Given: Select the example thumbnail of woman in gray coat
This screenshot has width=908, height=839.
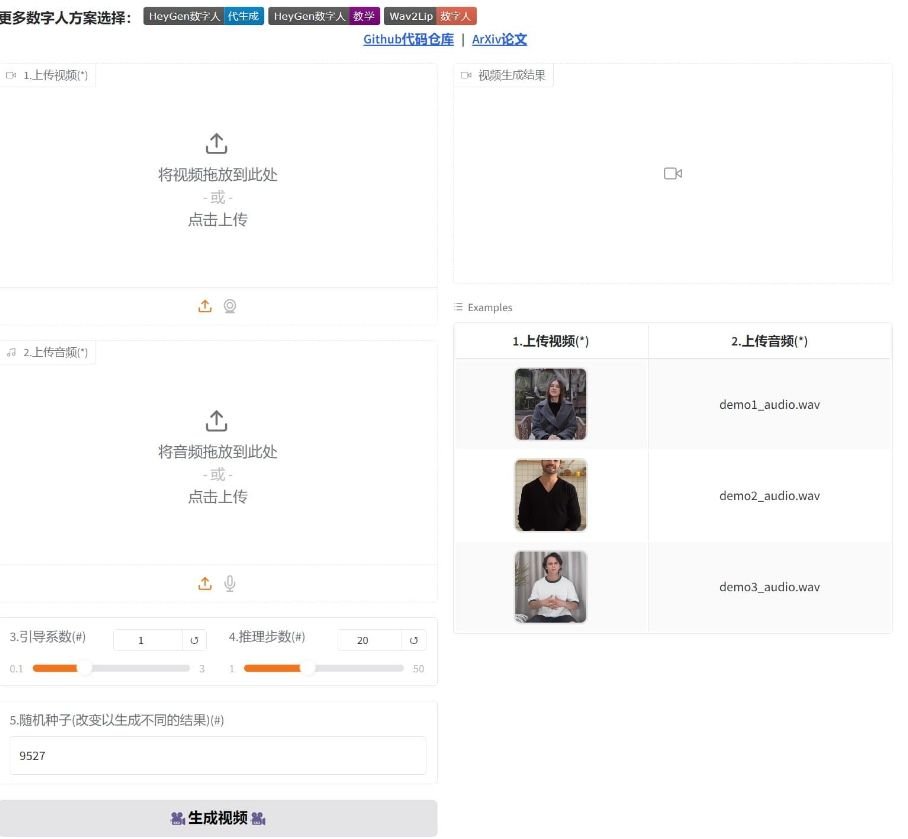Looking at the screenshot, I should [550, 405].
